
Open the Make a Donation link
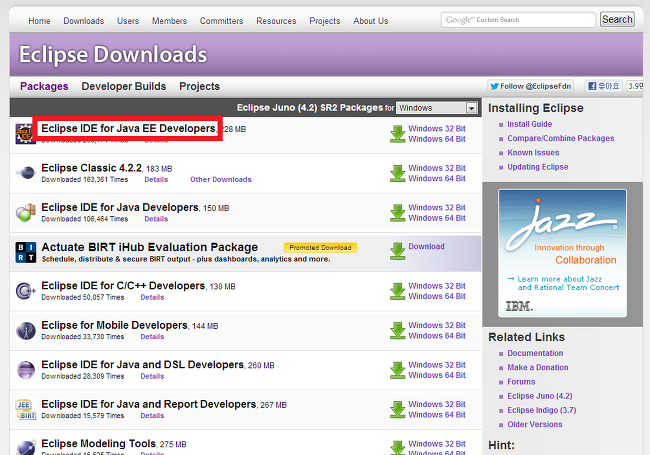[x=538, y=367]
